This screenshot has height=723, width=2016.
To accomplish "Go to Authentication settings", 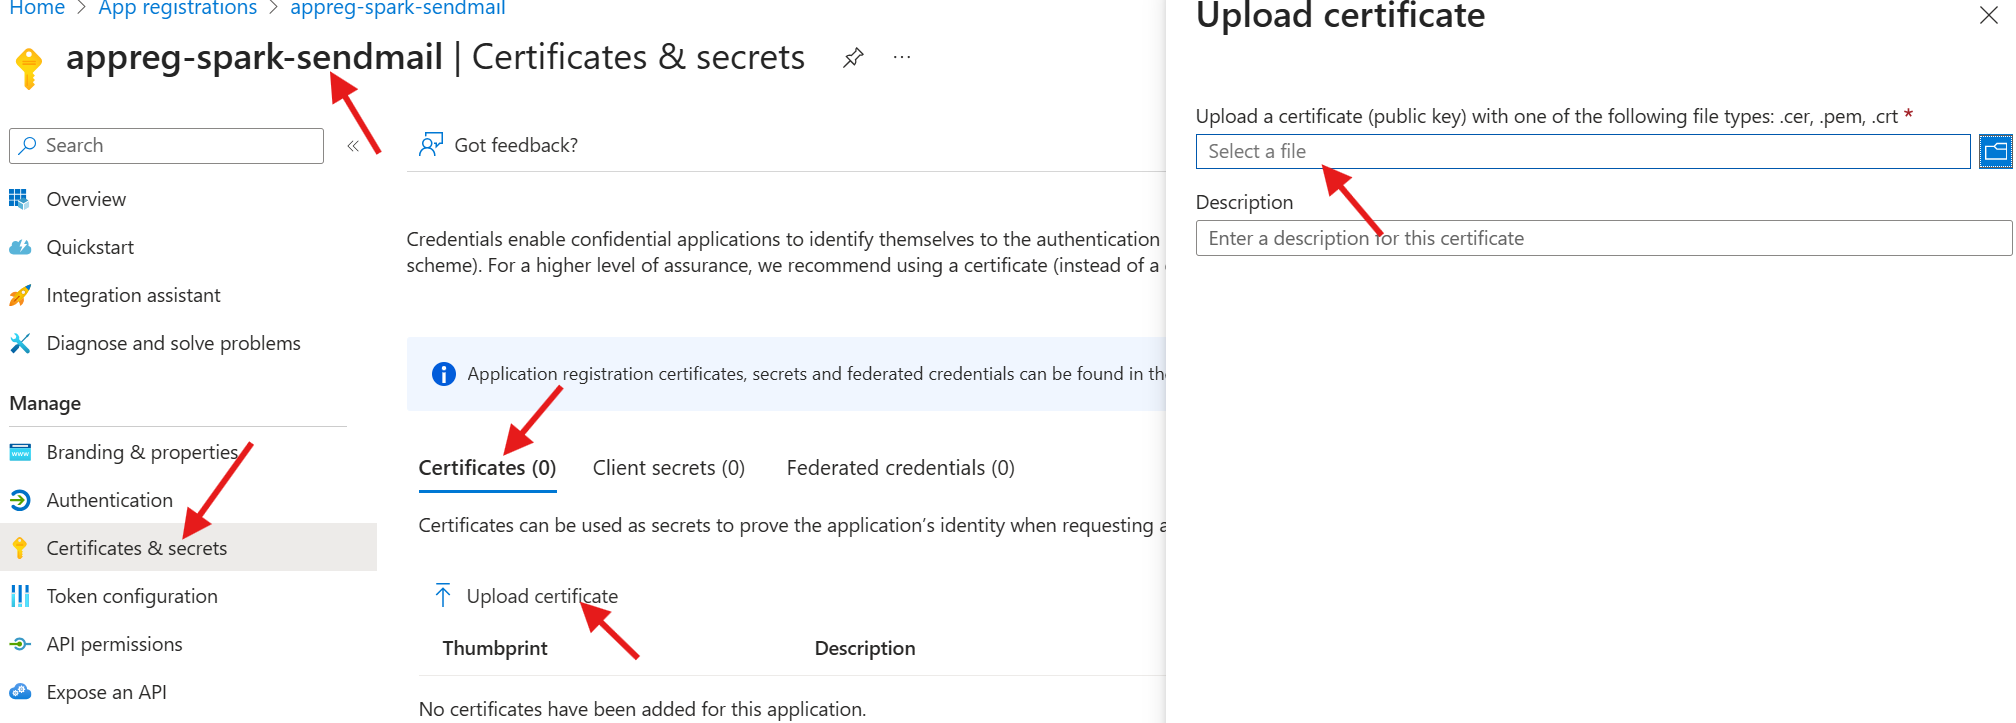I will click(109, 500).
